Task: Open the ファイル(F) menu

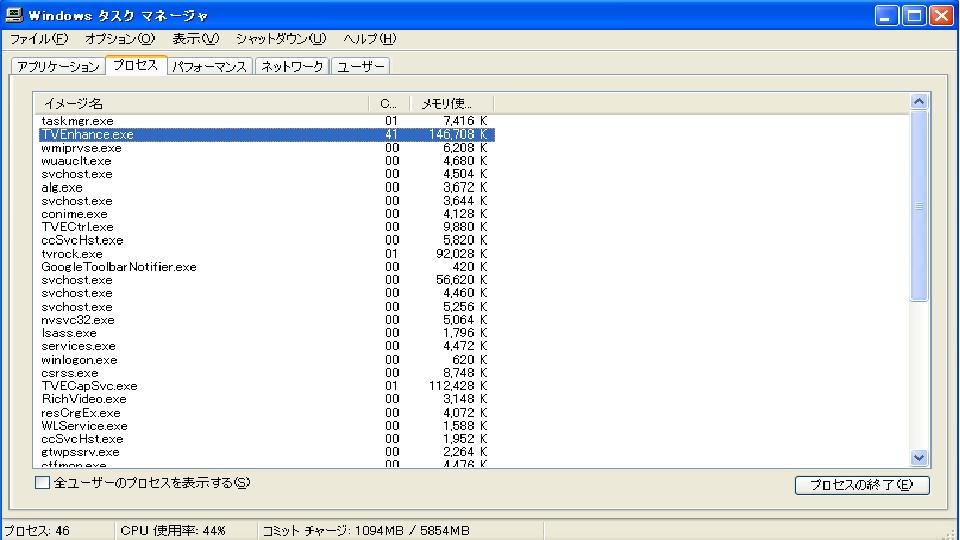Action: click(x=39, y=39)
